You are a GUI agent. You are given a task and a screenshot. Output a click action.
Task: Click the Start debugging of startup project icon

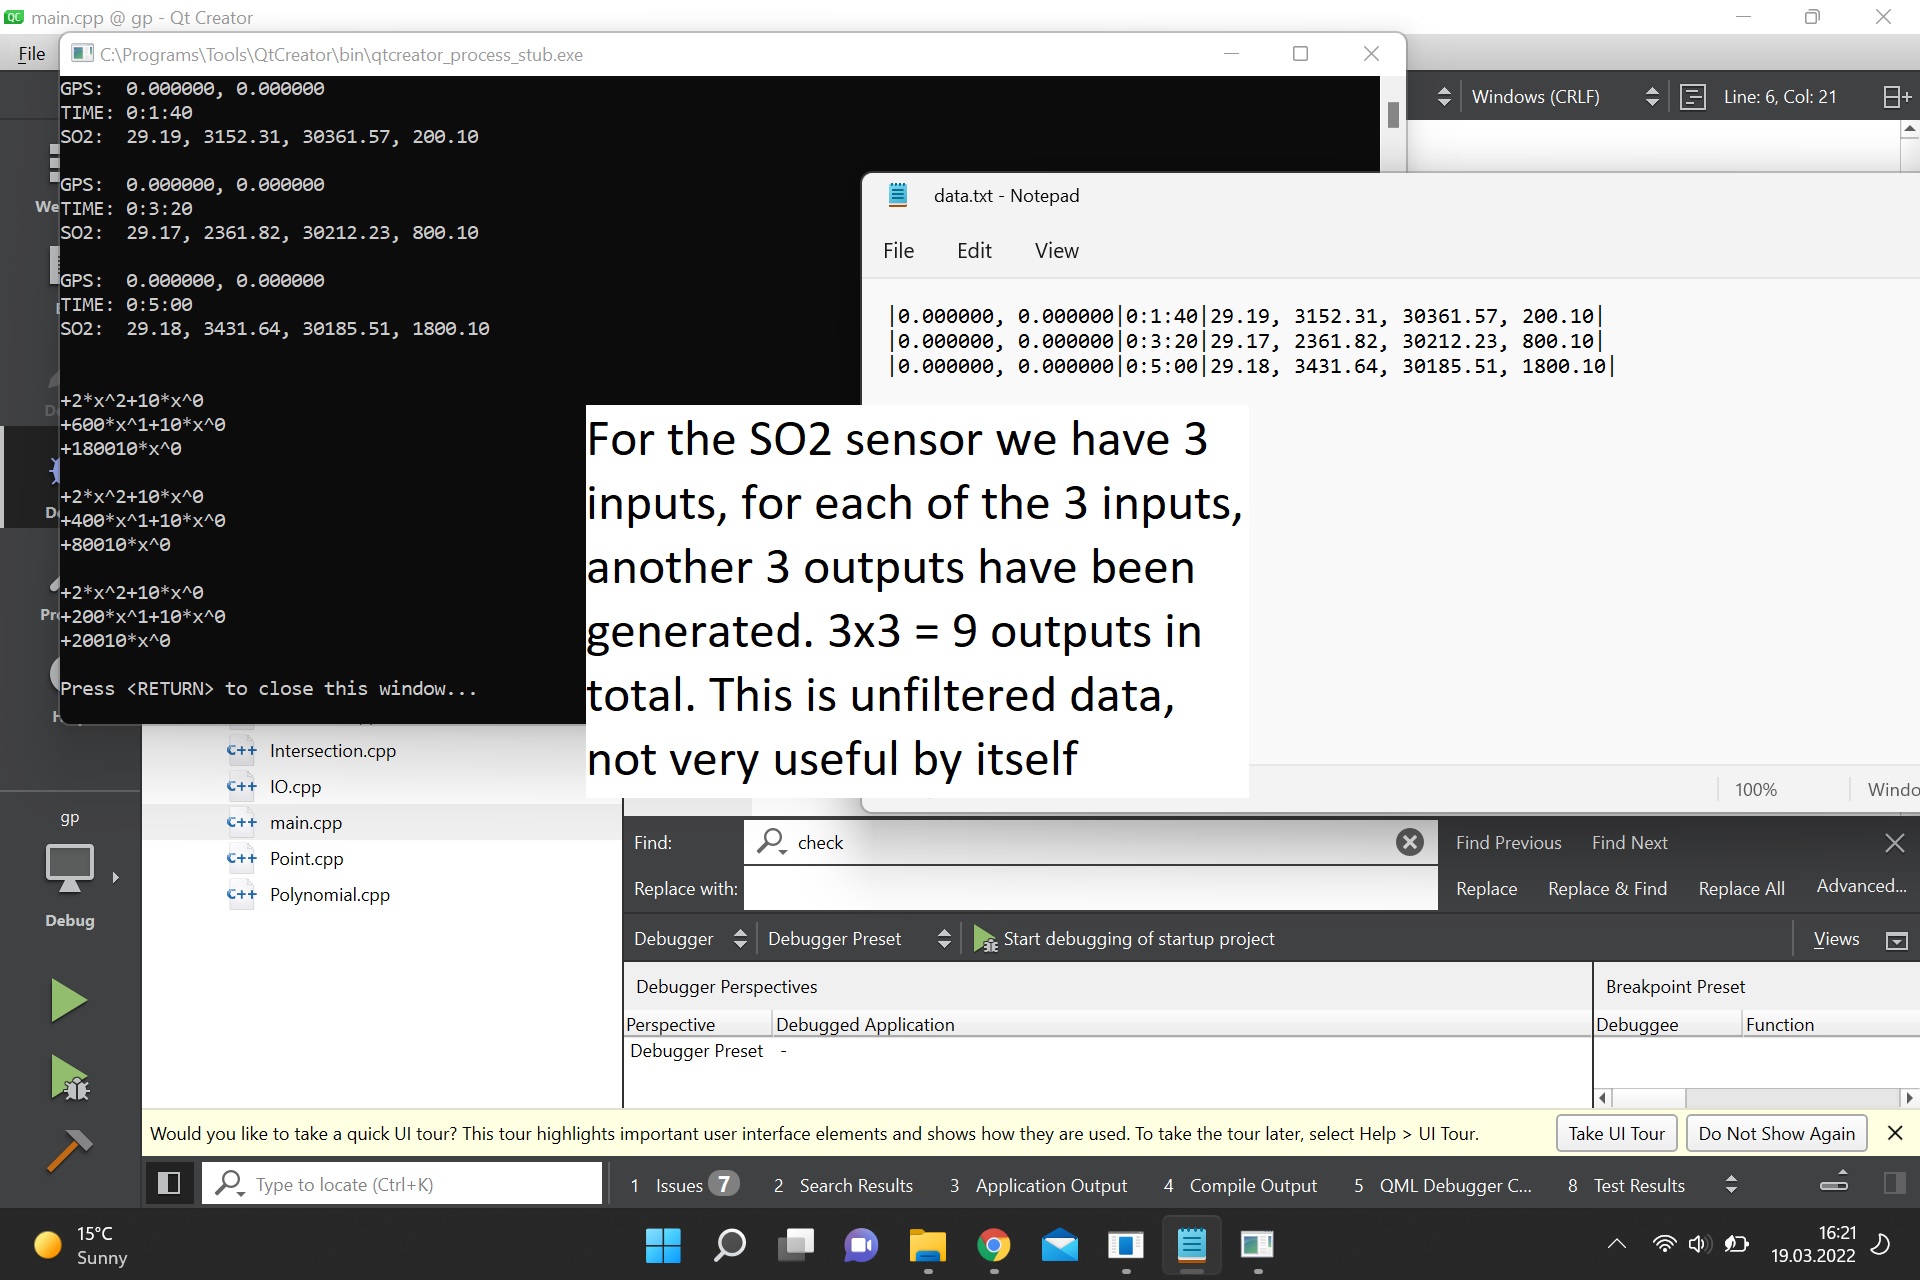985,938
